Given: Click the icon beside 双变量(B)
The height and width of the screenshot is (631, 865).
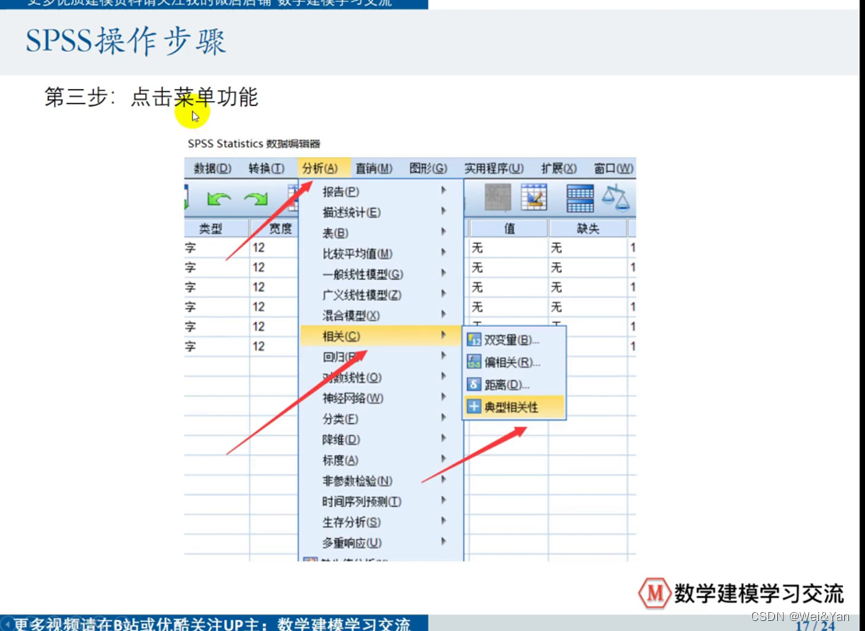Looking at the screenshot, I should click(x=474, y=340).
